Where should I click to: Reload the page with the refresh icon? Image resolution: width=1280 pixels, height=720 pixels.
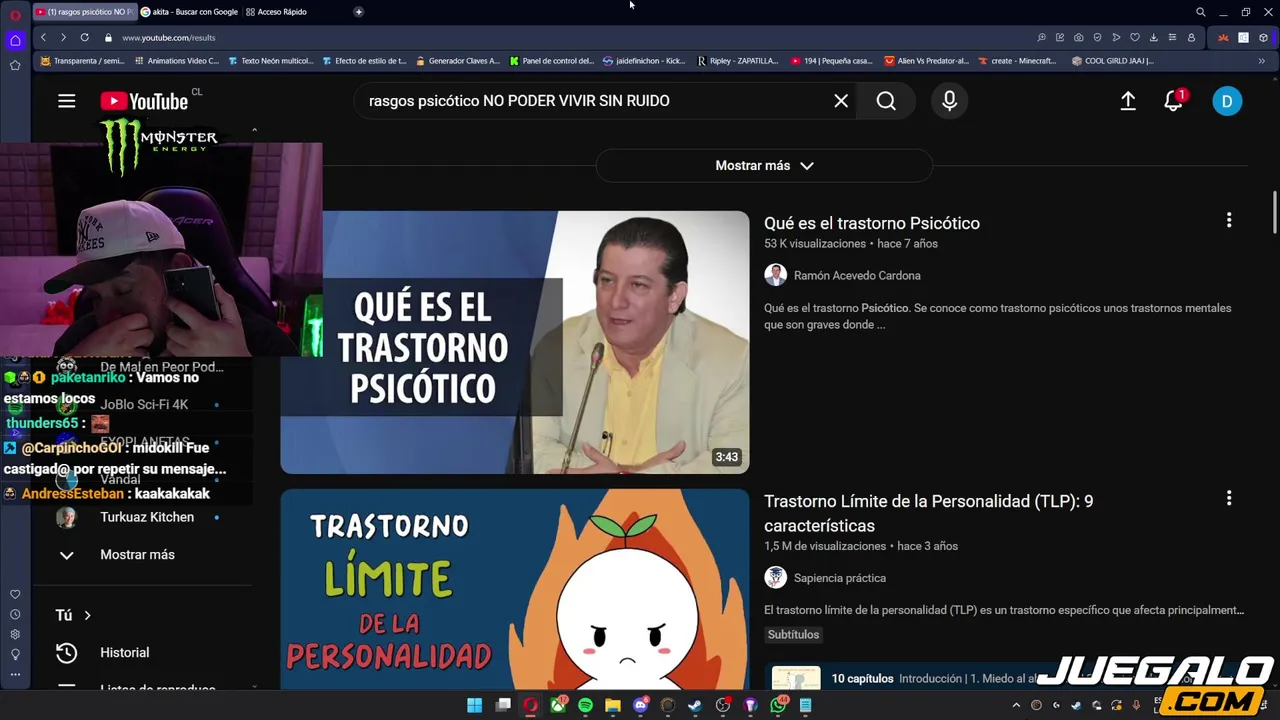(84, 37)
